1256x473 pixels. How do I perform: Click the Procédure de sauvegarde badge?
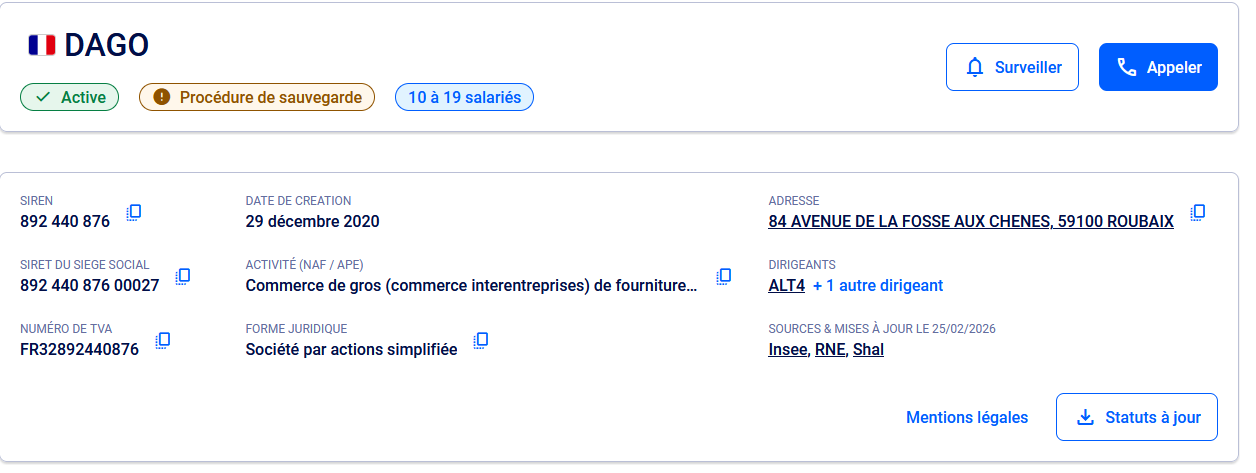(257, 97)
